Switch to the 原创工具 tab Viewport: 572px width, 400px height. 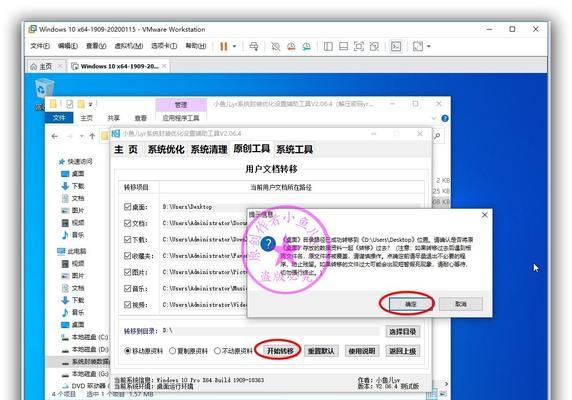pyautogui.click(x=252, y=149)
